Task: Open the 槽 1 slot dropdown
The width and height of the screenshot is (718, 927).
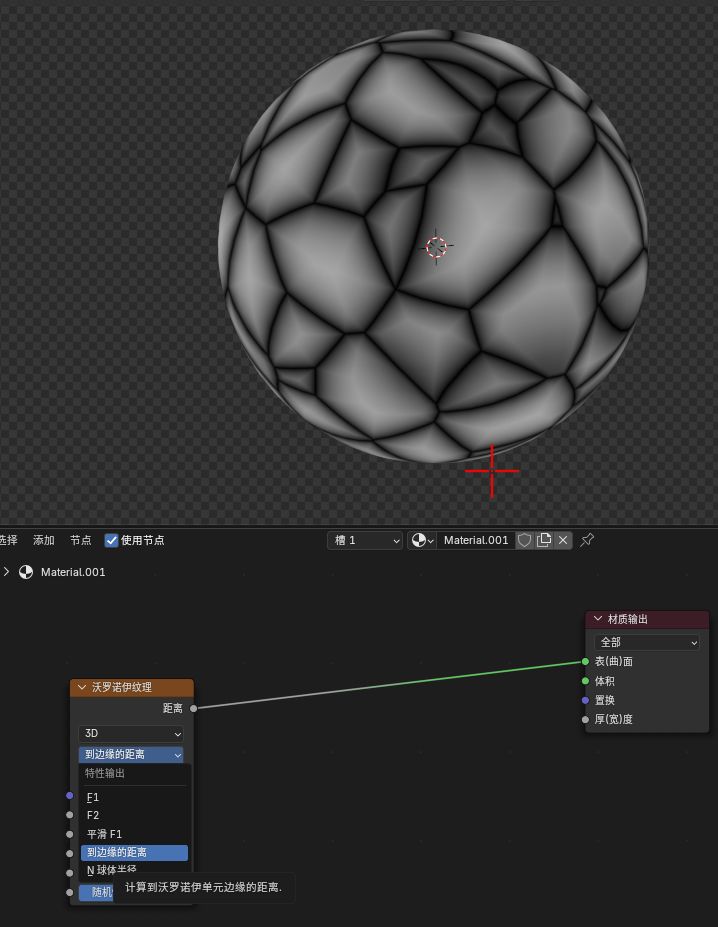Action: click(365, 540)
